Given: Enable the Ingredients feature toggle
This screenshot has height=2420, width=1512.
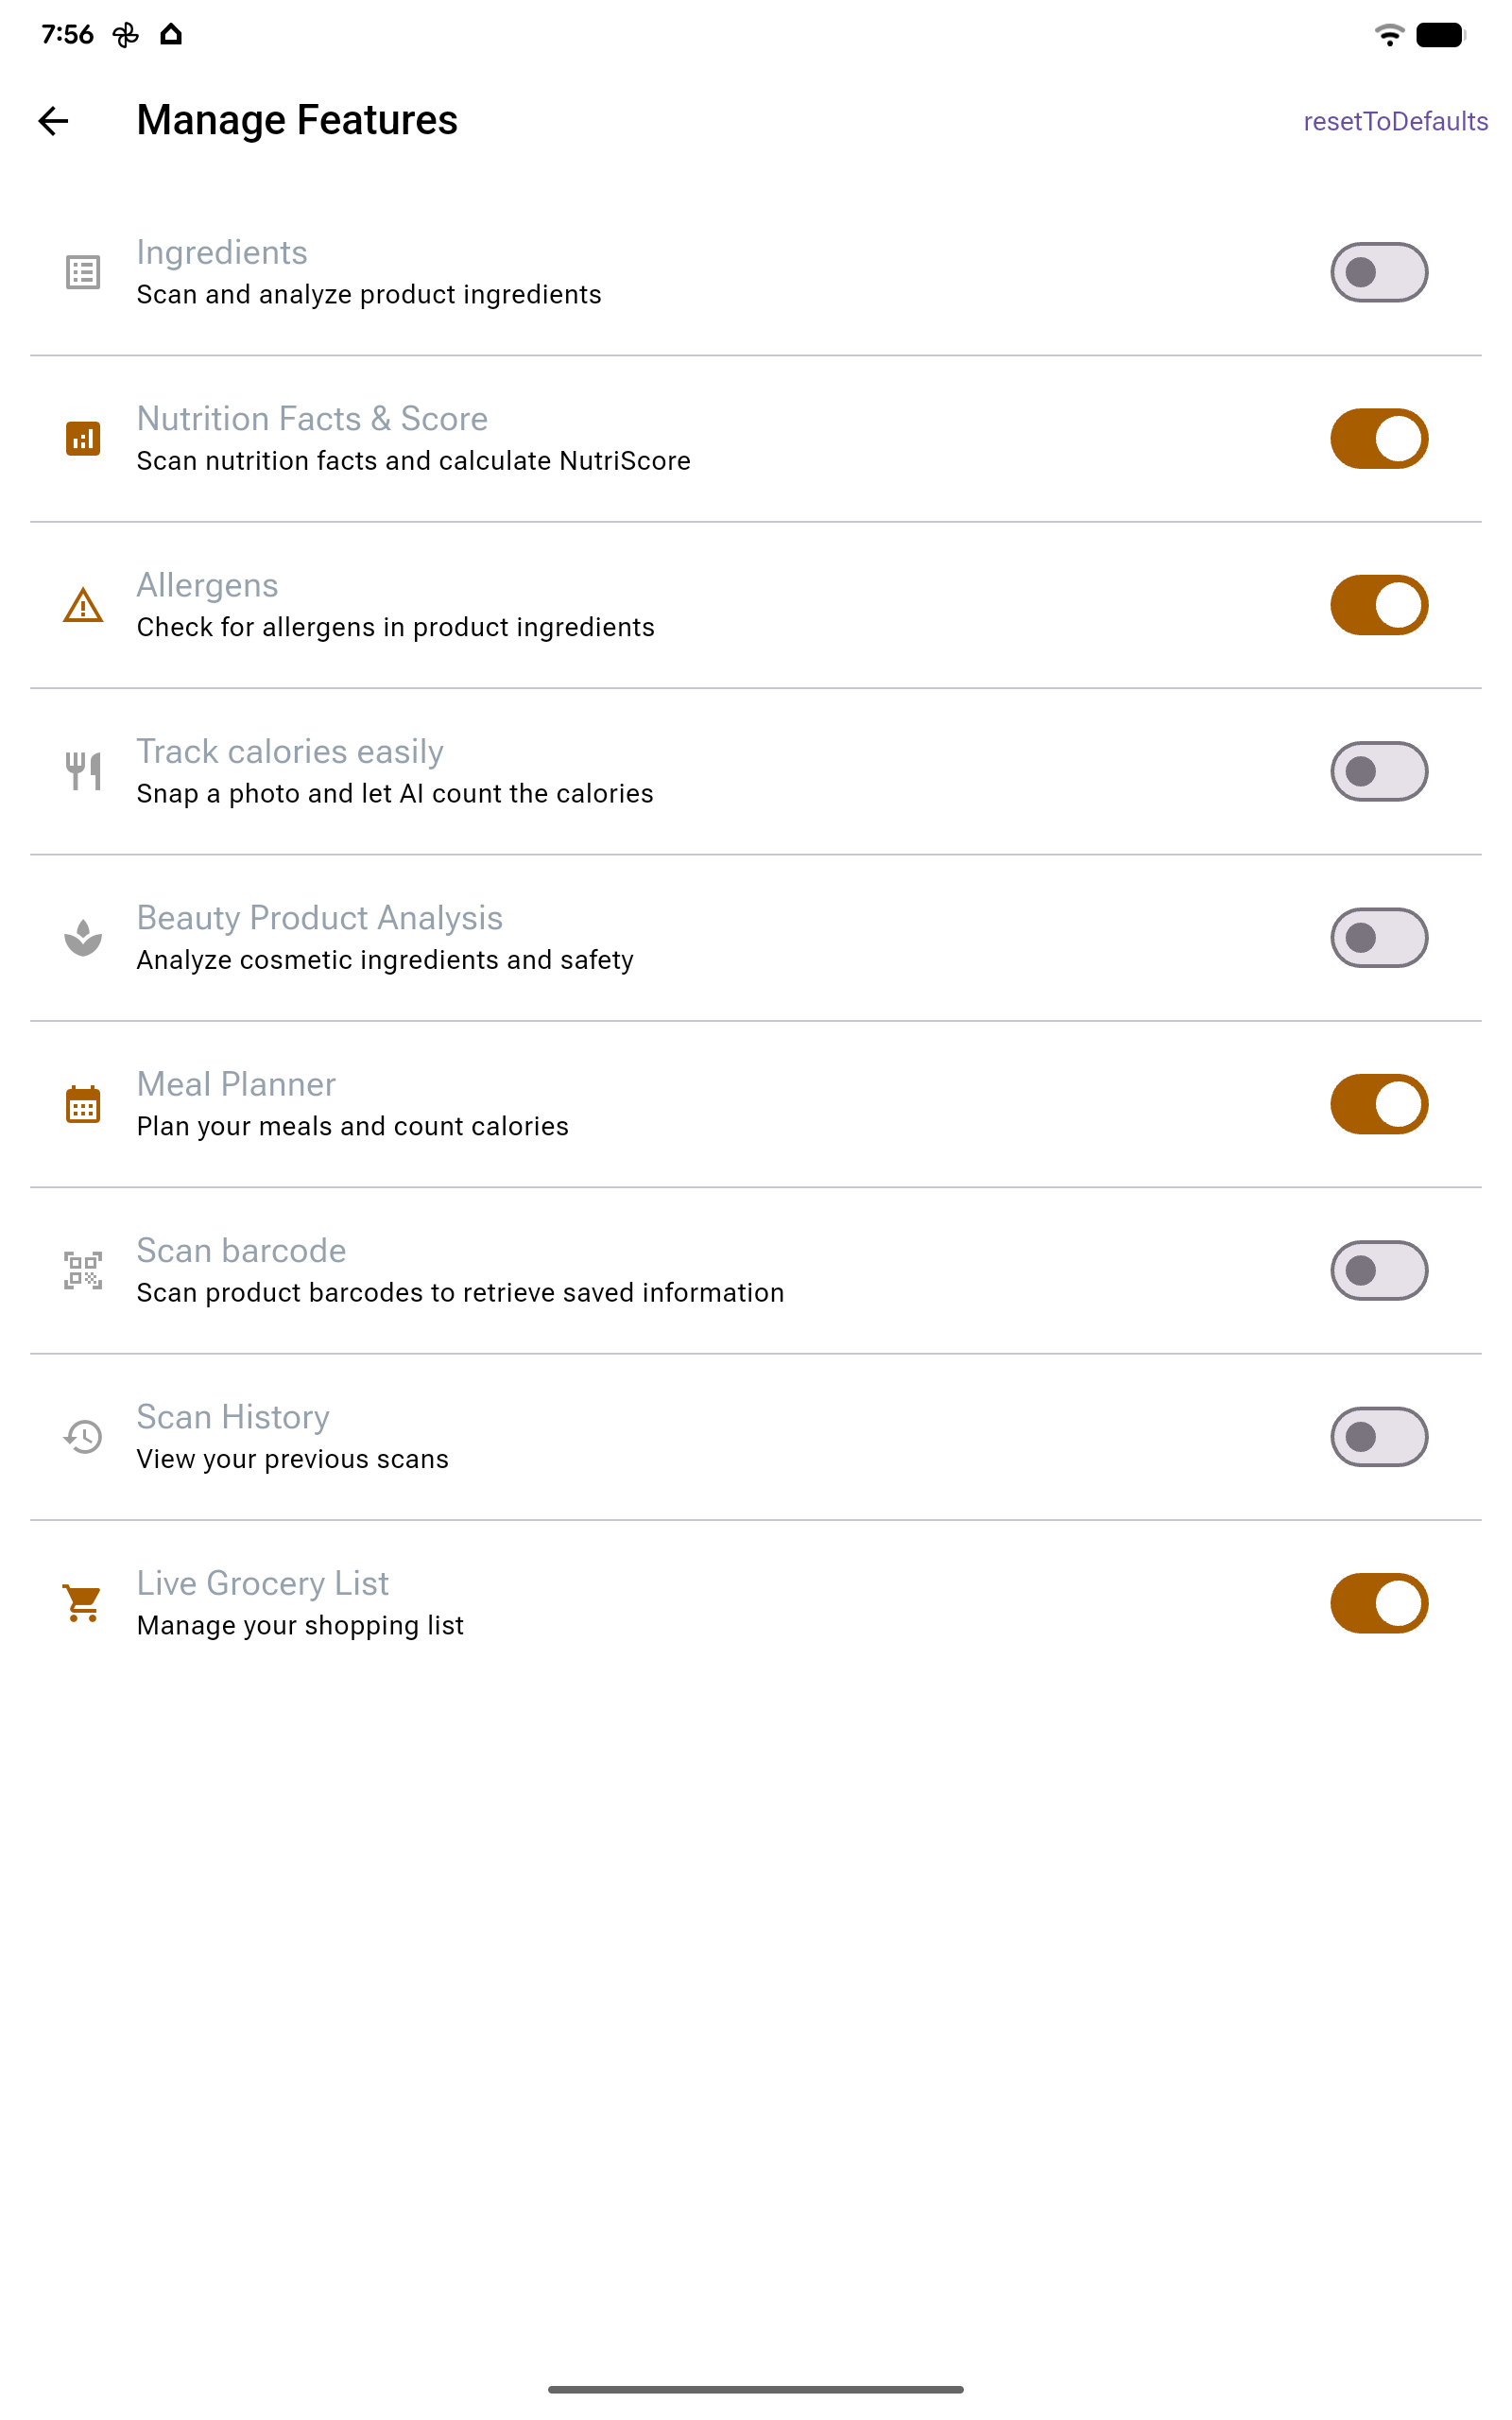Looking at the screenshot, I should (x=1380, y=271).
